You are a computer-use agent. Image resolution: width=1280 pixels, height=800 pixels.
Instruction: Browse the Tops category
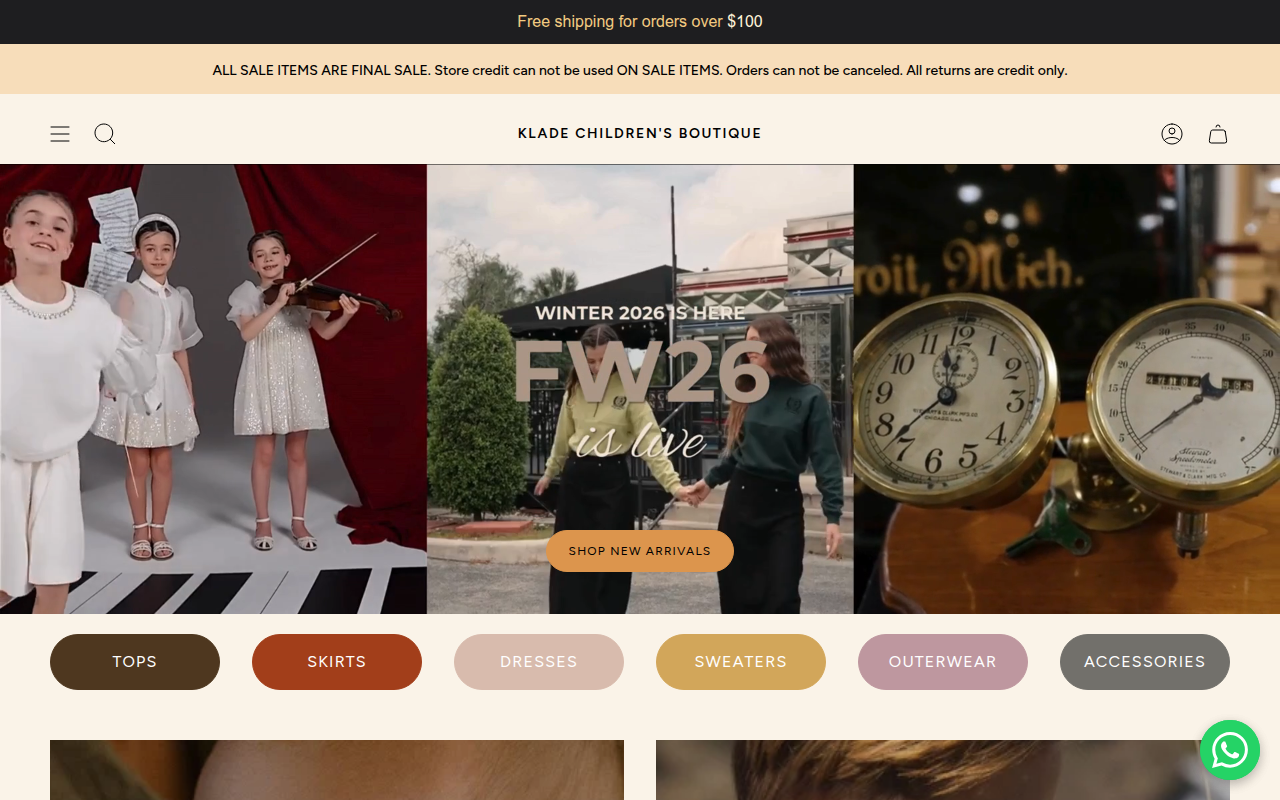coord(135,662)
